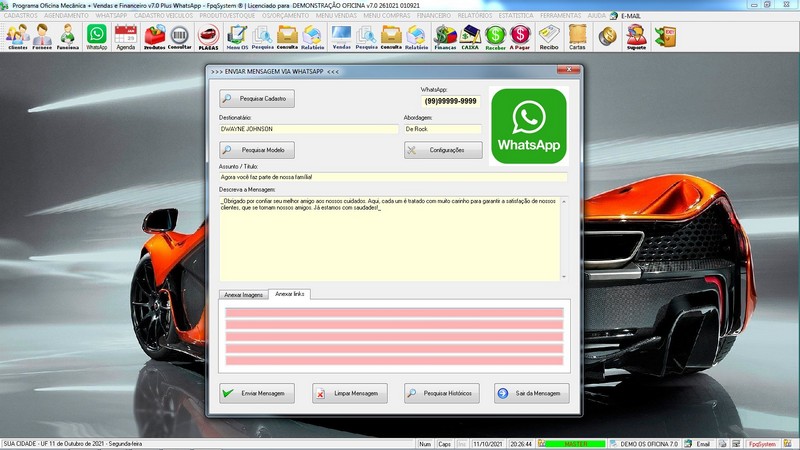
Task: Open the FERRAMENTAS menu
Action: point(560,16)
